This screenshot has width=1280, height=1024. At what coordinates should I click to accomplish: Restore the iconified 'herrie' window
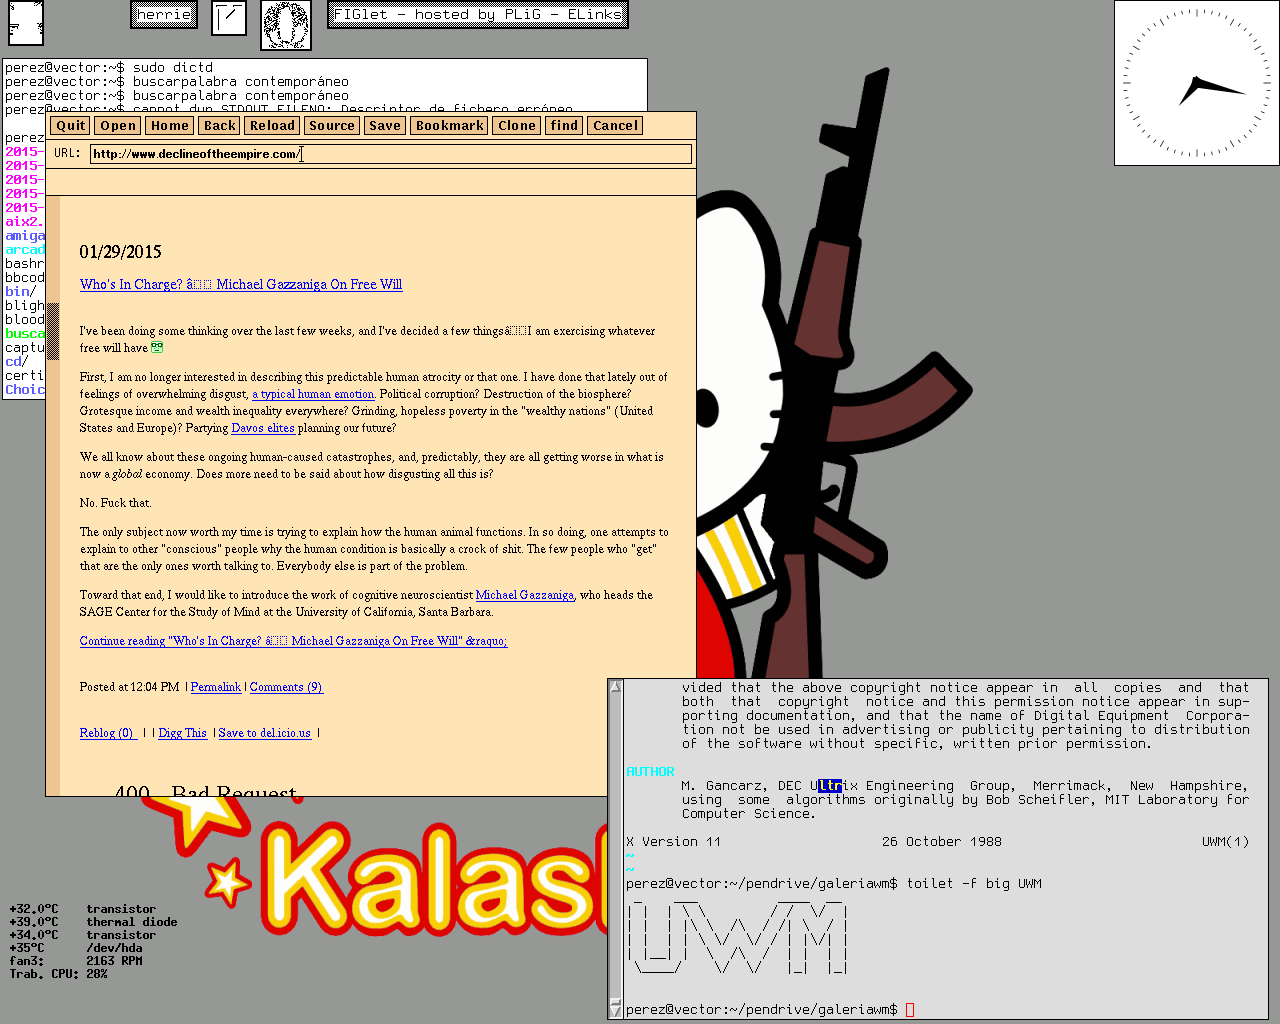[164, 15]
